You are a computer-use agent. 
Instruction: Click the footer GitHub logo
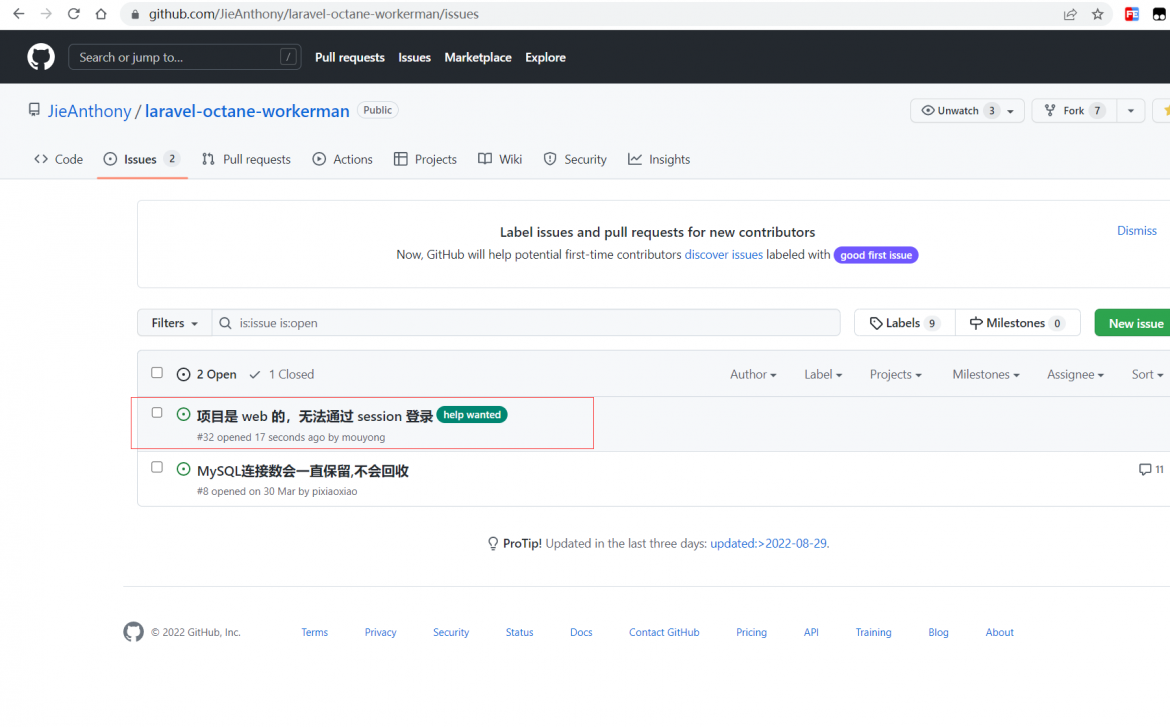click(x=134, y=631)
